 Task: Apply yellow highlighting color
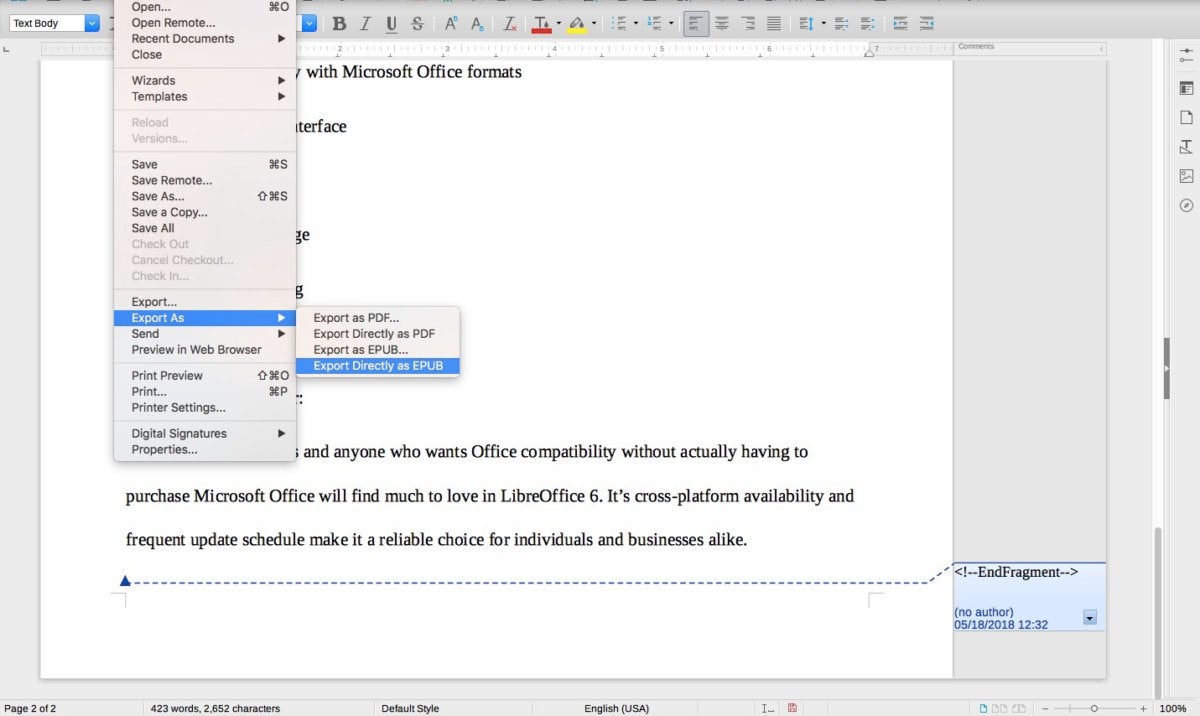coord(577,23)
